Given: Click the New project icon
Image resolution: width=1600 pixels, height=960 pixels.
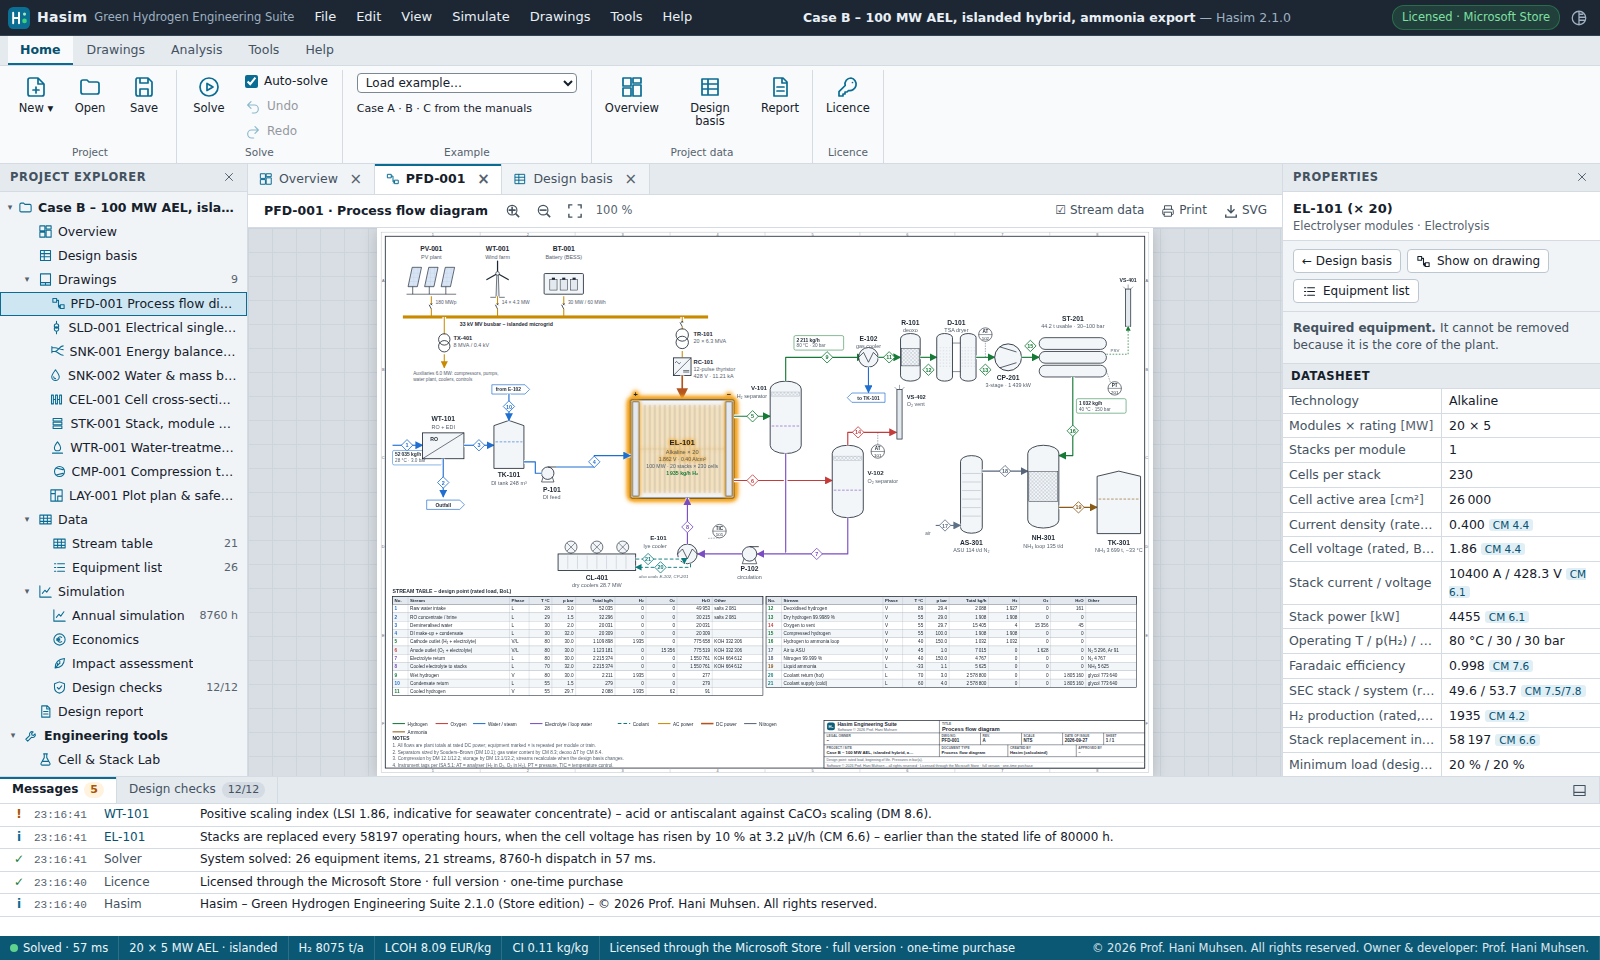Looking at the screenshot, I should pyautogui.click(x=36, y=88).
